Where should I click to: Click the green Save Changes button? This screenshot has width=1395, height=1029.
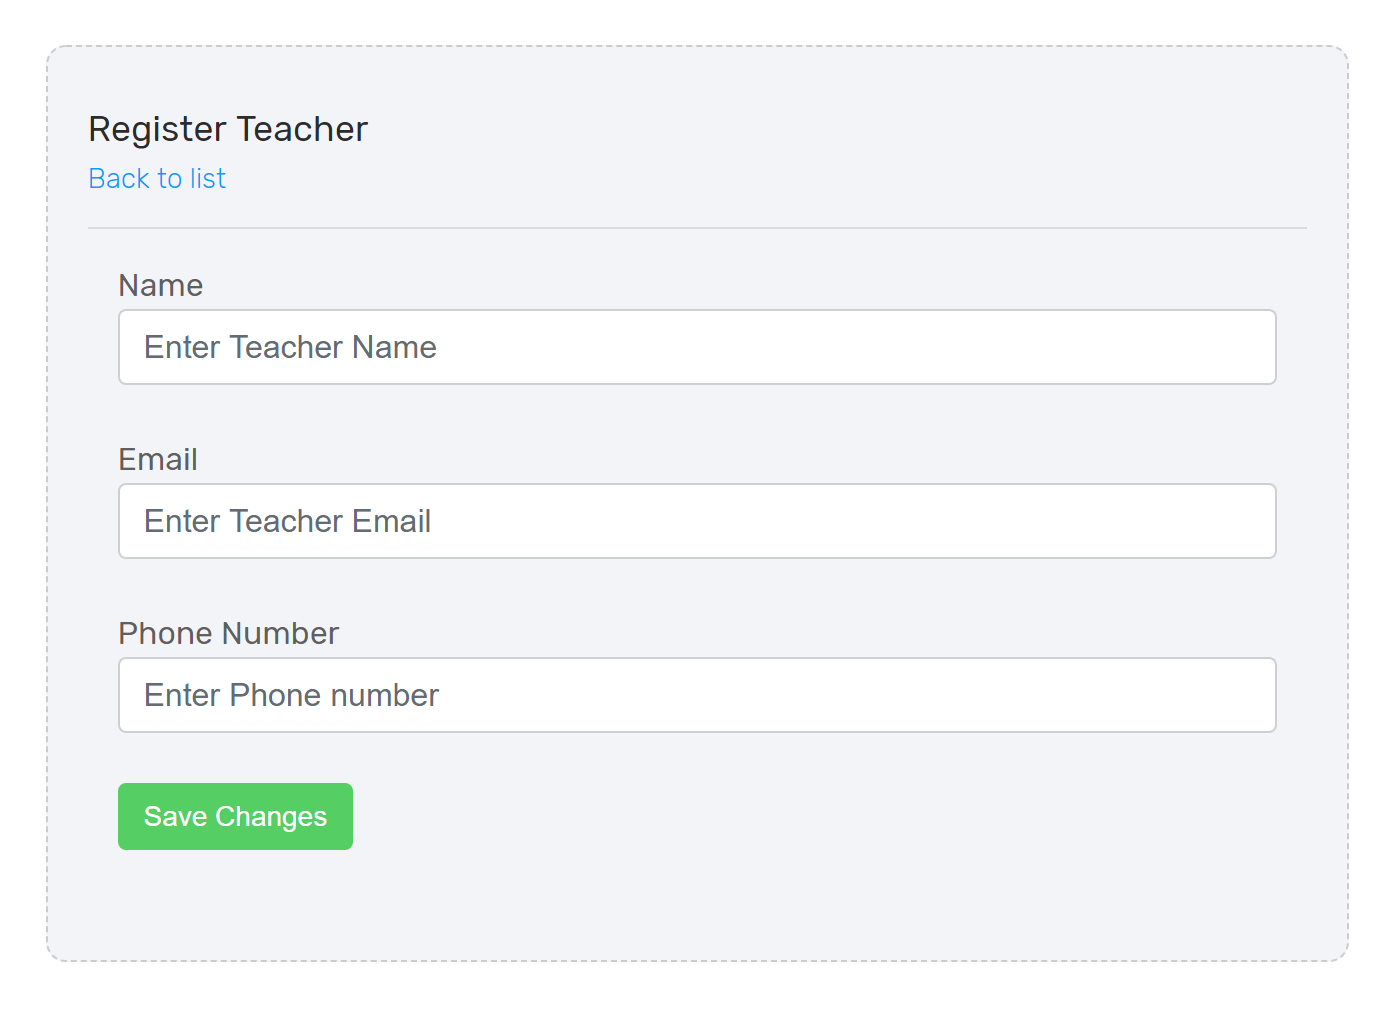click(x=235, y=816)
